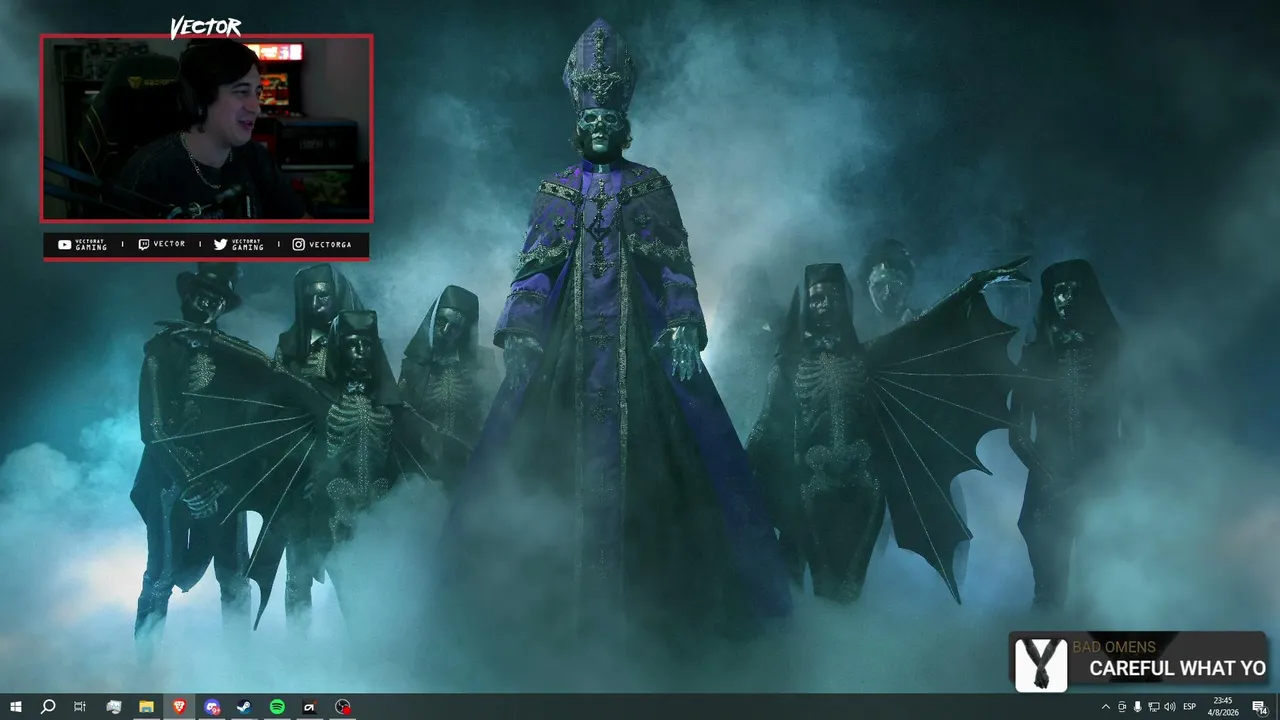Image resolution: width=1280 pixels, height=720 pixels.
Task: Click the Instagram logo in stream overlay
Action: pos(299,244)
